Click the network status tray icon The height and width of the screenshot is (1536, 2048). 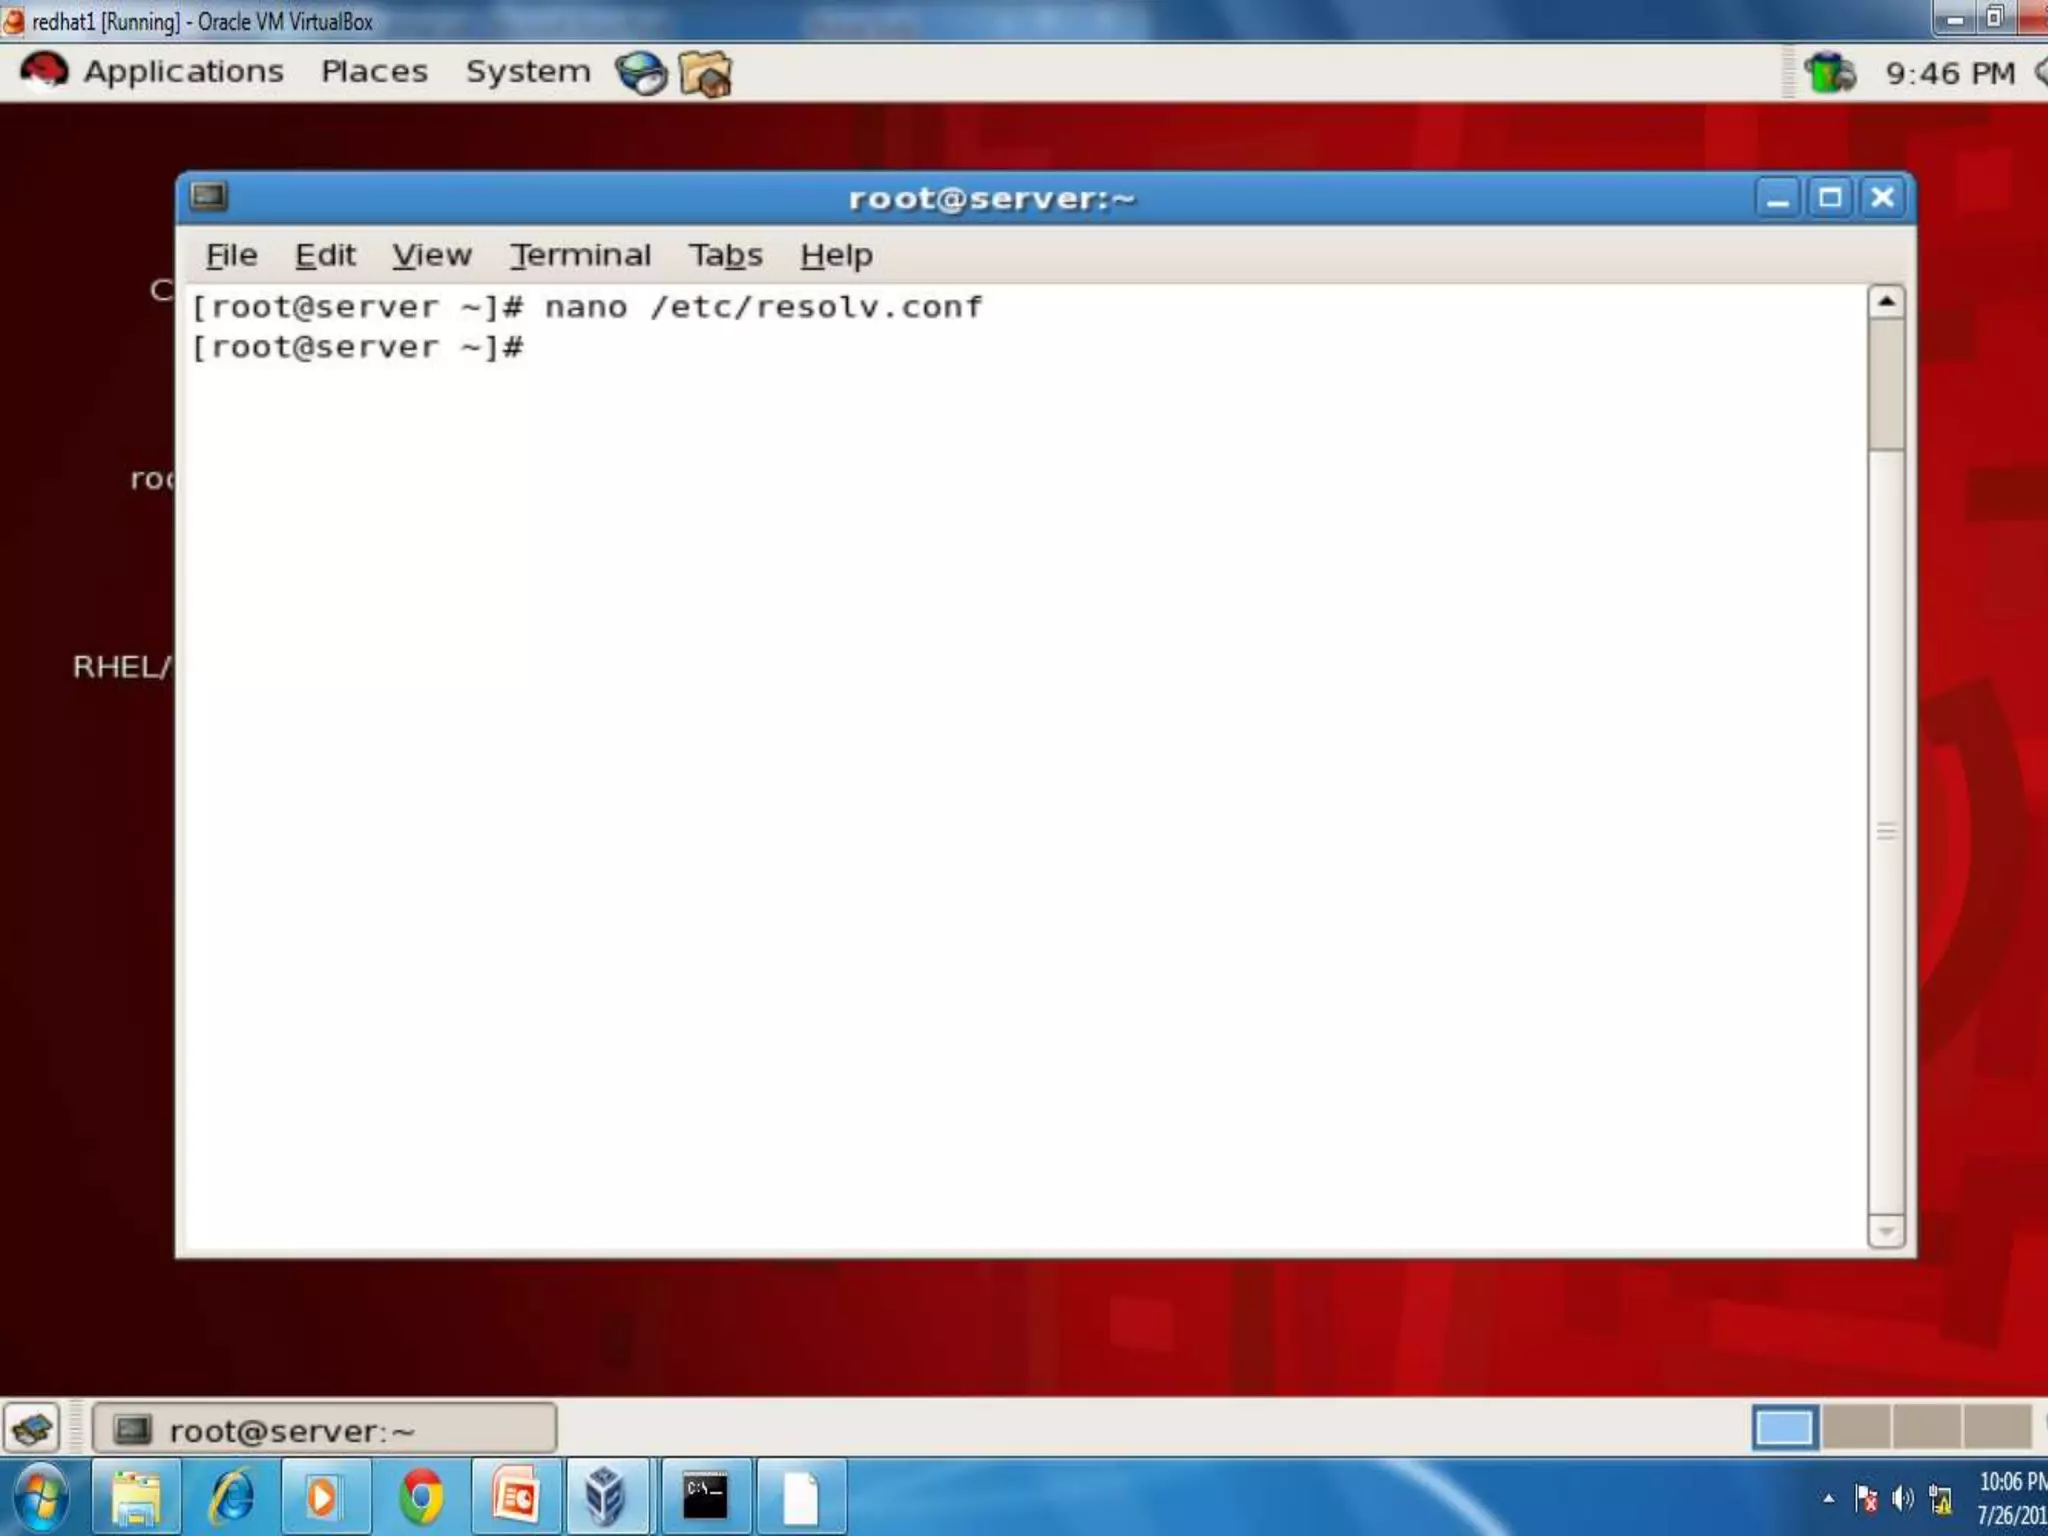tap(1830, 73)
